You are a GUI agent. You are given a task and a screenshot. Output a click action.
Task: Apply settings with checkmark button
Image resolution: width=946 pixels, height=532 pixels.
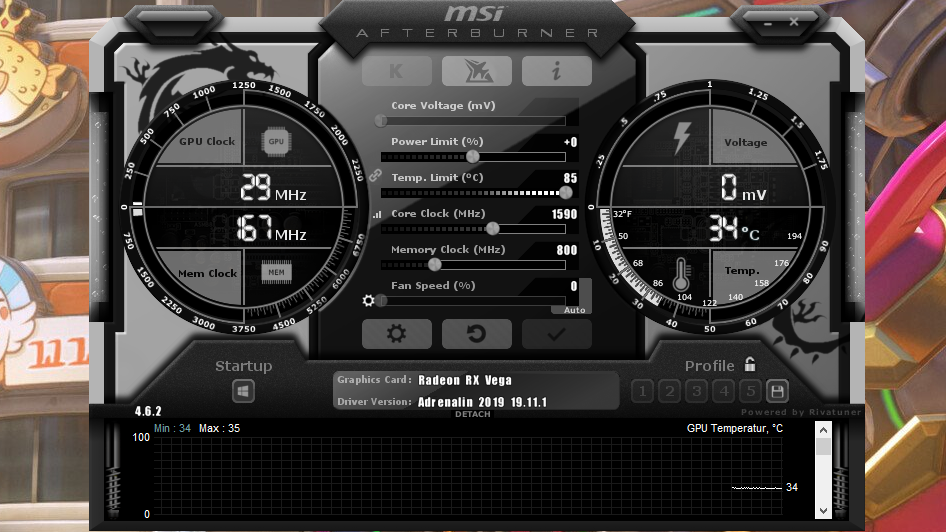click(556, 334)
